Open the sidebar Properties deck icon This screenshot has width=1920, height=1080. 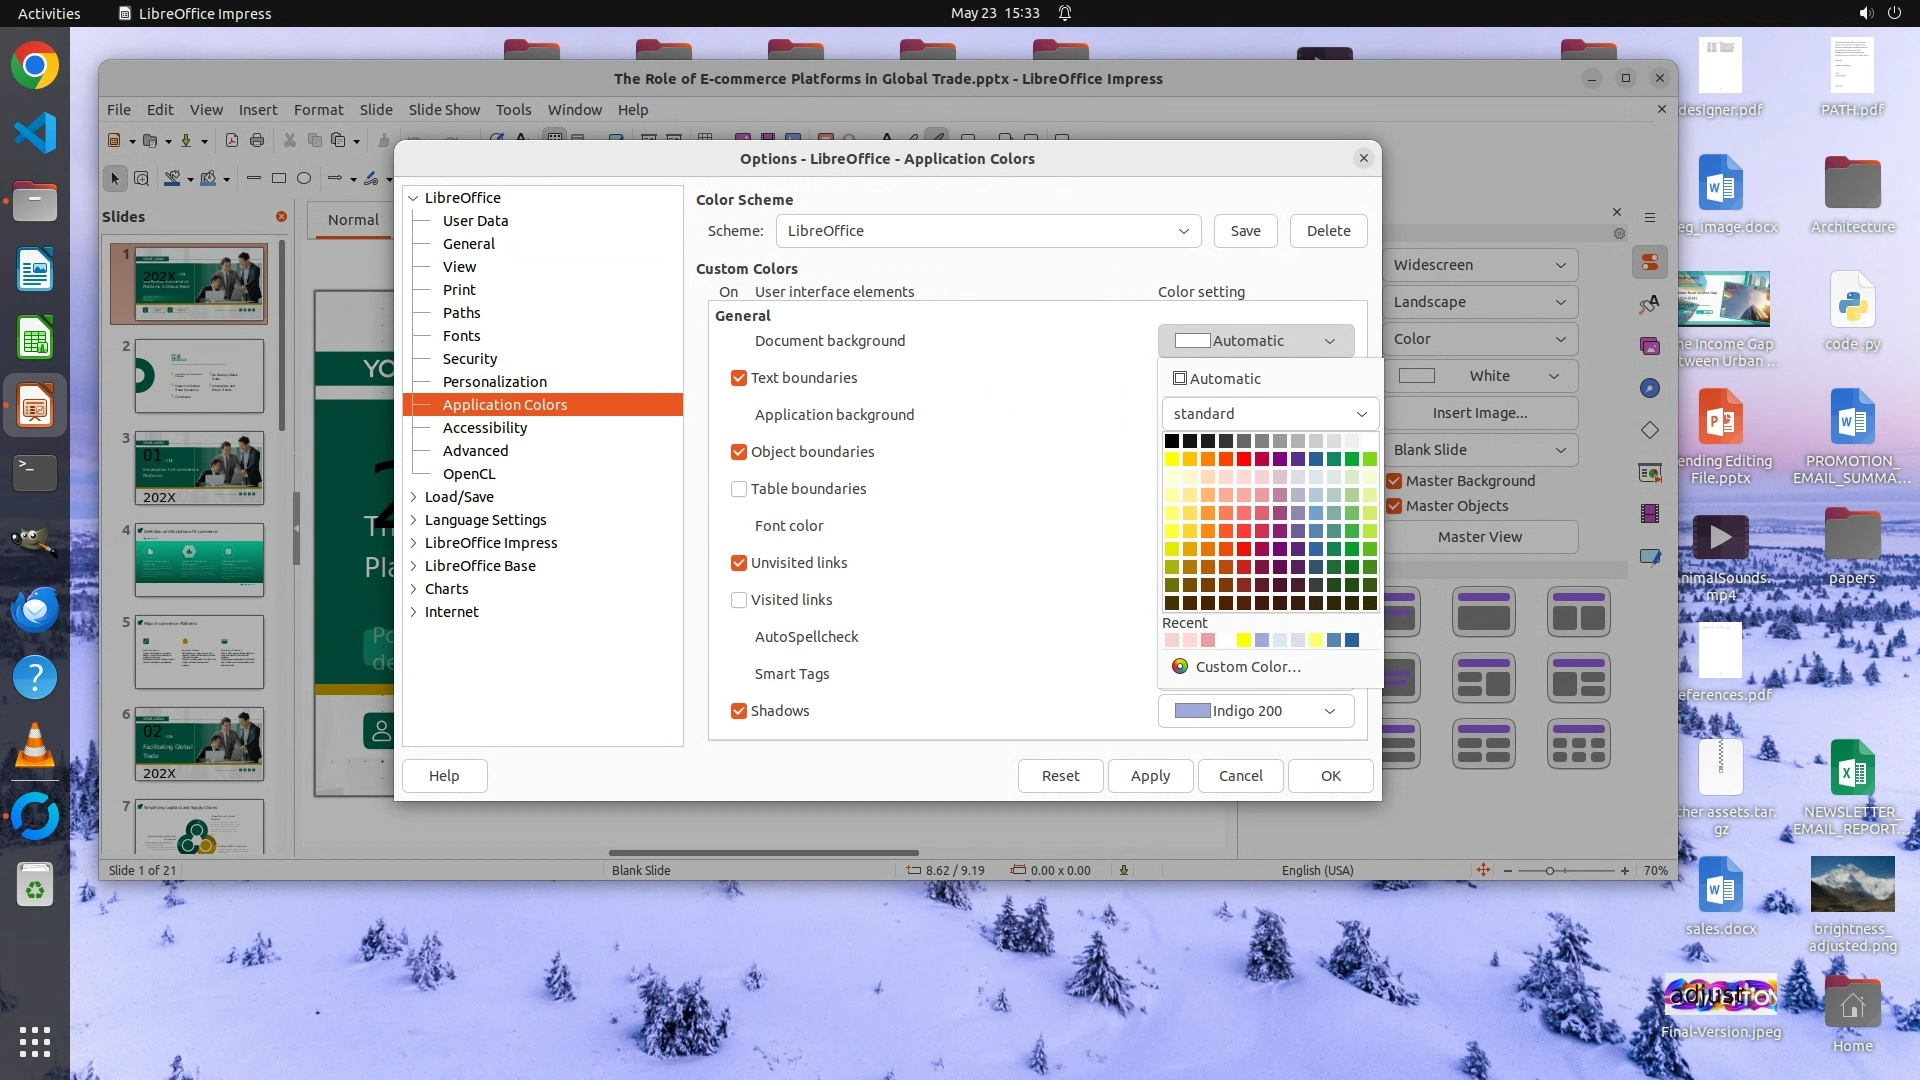1650,263
